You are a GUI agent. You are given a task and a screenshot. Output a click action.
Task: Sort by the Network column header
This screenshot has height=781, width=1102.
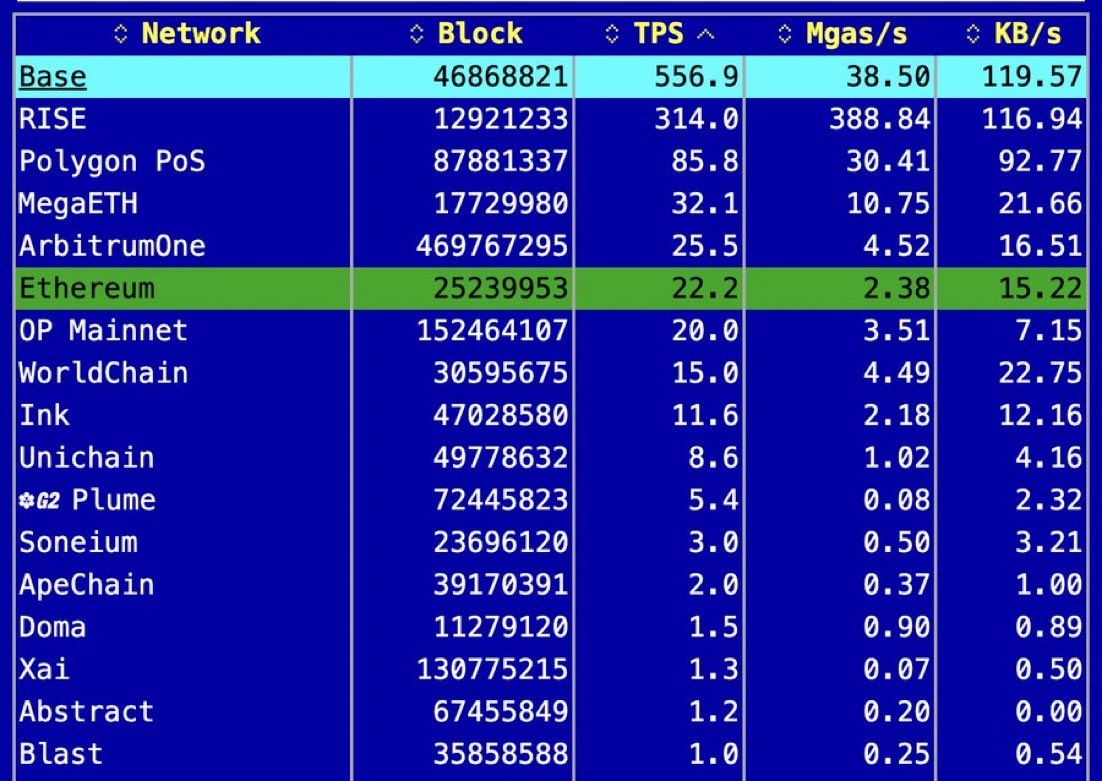[201, 34]
